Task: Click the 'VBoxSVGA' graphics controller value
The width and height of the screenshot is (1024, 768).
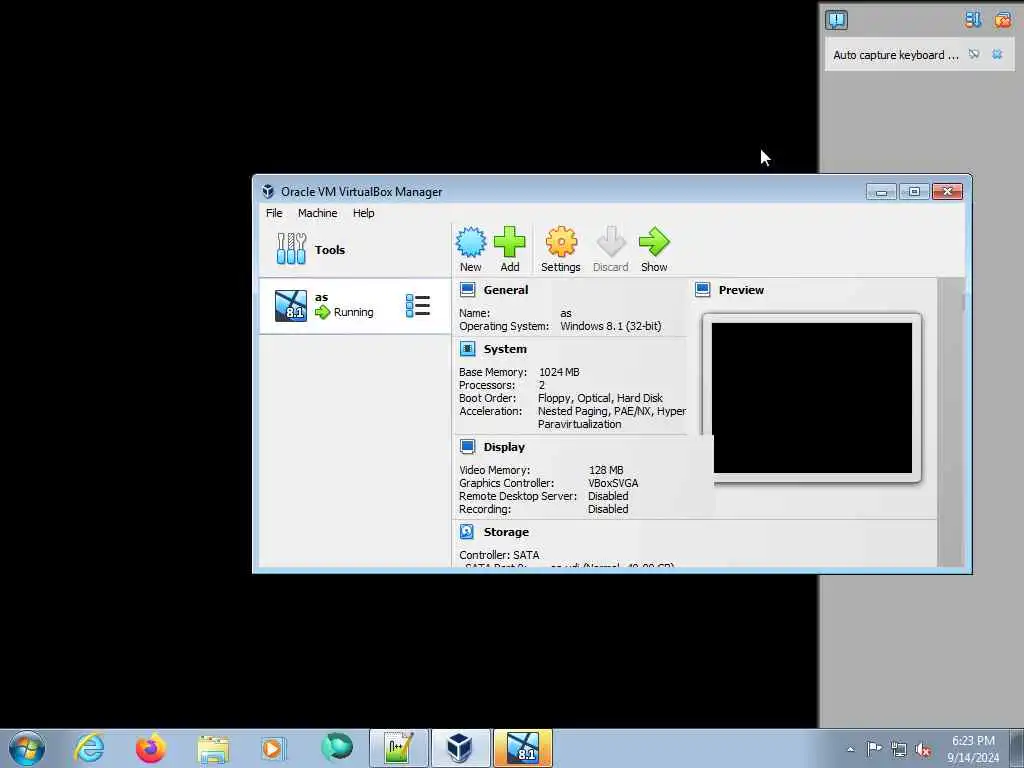Action: click(x=613, y=483)
